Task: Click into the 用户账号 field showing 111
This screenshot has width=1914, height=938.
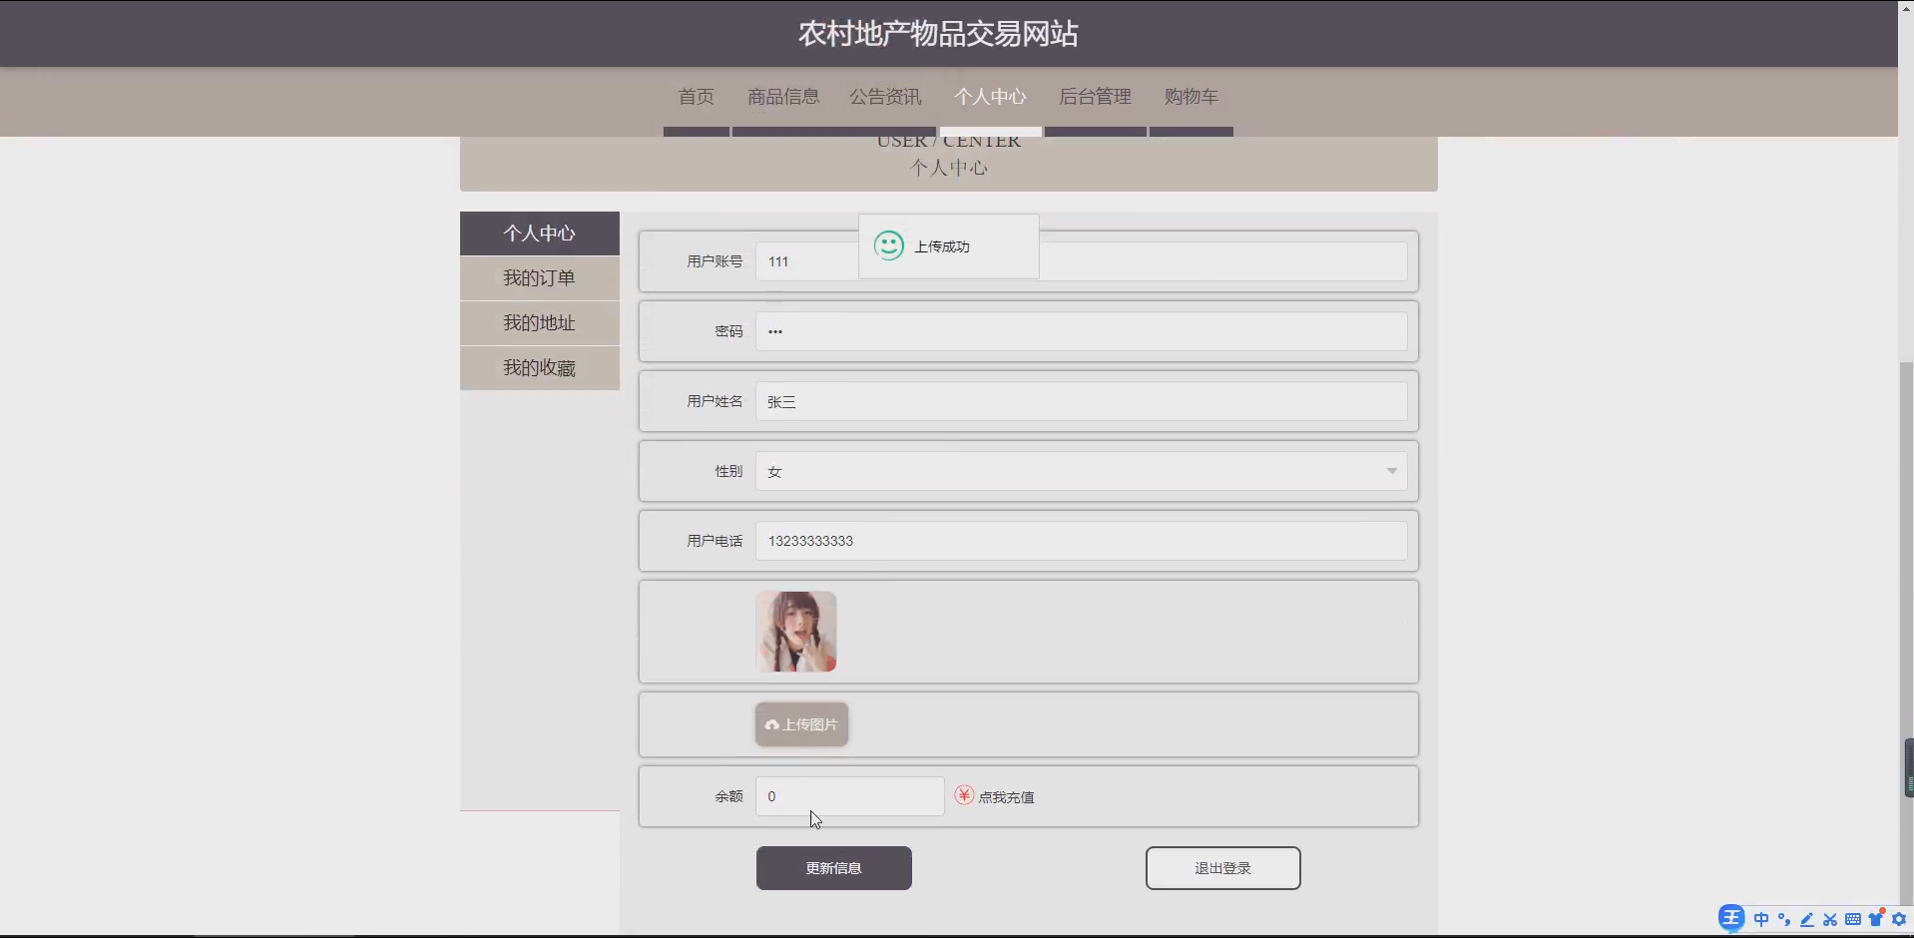Action: [x=1081, y=261]
